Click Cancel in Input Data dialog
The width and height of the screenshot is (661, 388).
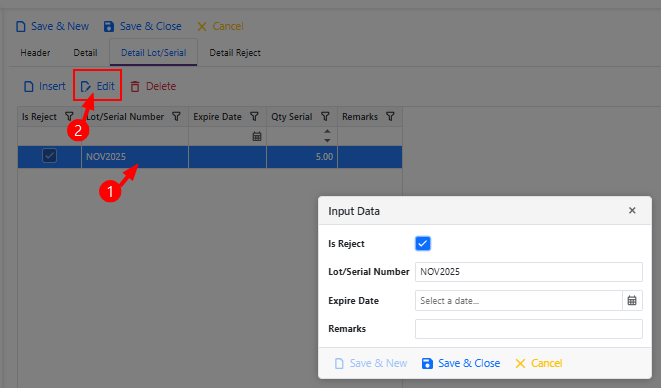click(539, 363)
